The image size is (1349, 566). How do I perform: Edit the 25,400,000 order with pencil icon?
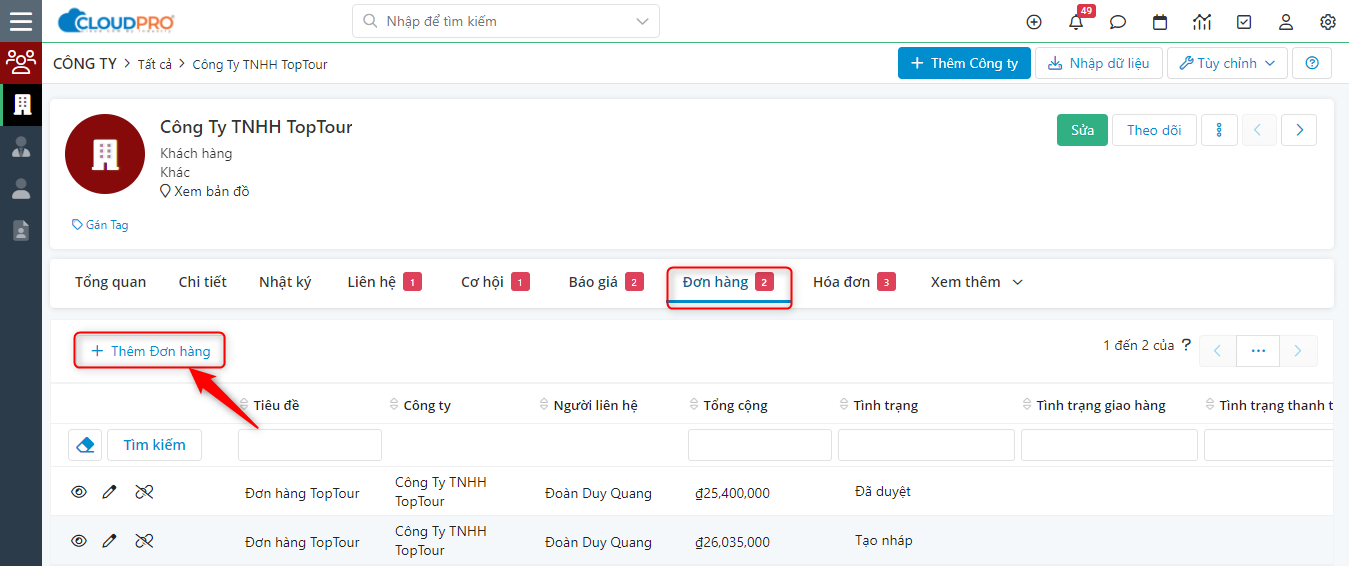(x=110, y=492)
